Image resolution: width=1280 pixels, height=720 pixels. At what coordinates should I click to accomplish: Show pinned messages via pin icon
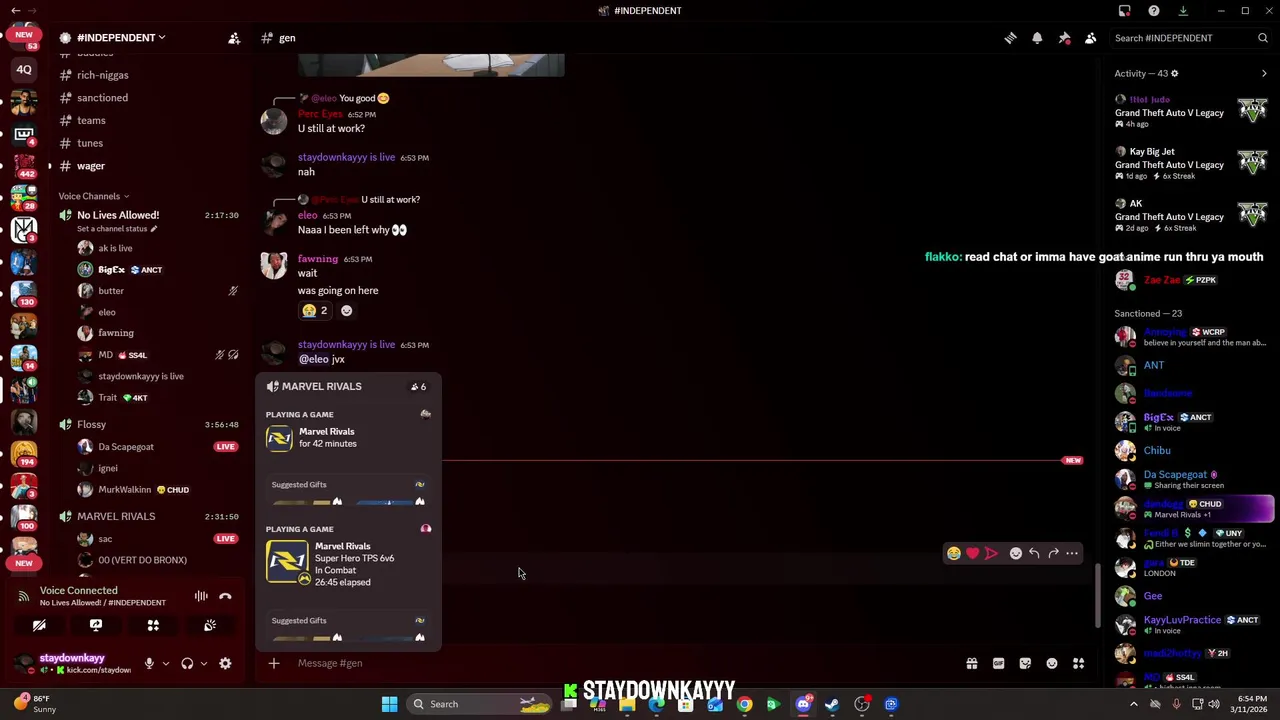pos(1064,38)
